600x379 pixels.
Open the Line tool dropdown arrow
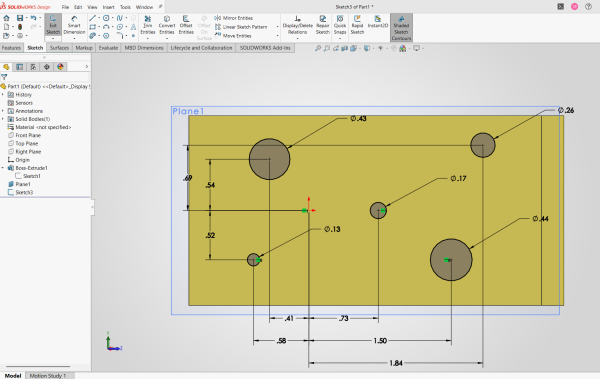coord(99,18)
